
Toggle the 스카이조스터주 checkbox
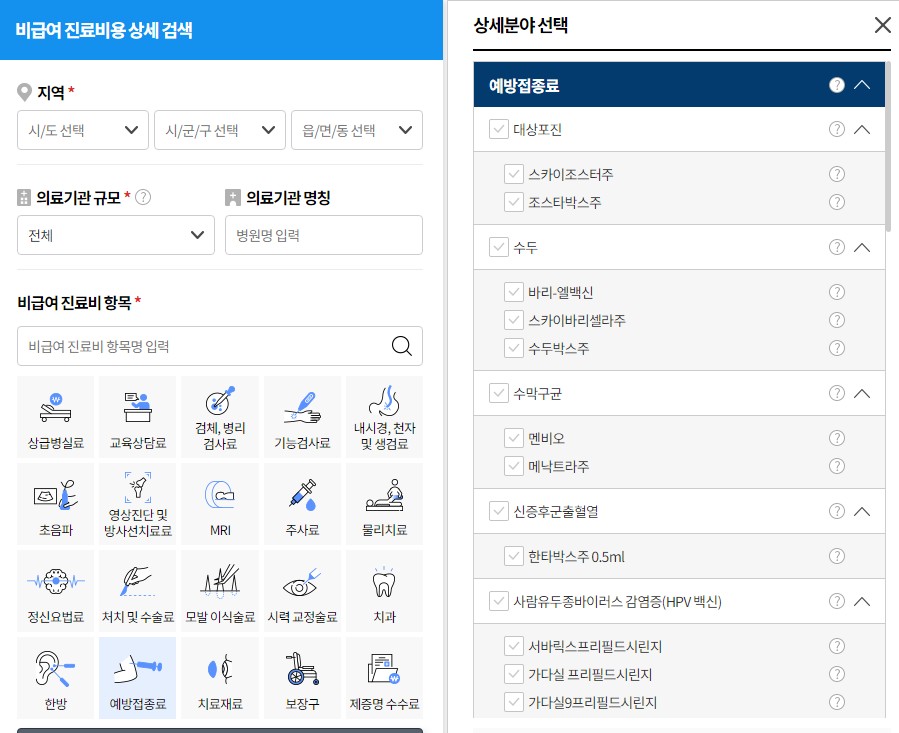514,174
